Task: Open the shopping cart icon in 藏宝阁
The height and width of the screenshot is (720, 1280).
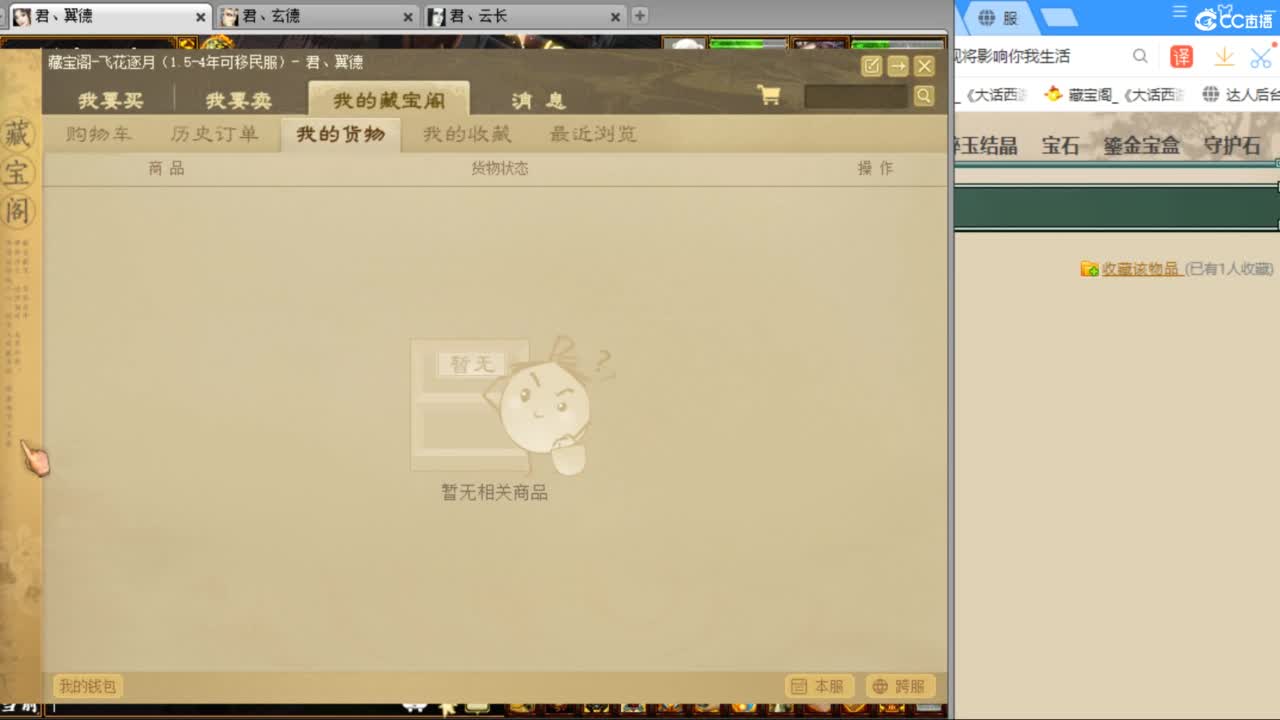Action: pyautogui.click(x=769, y=95)
